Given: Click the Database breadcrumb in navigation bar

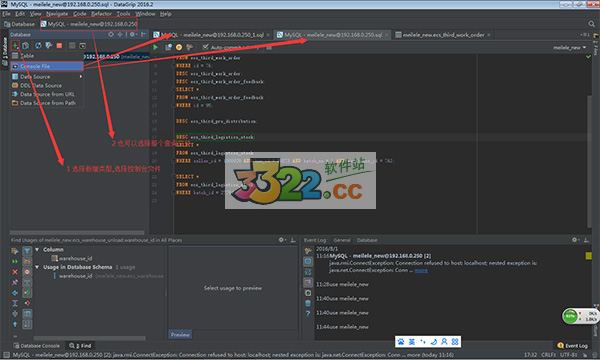Looking at the screenshot, I should pyautogui.click(x=19, y=24).
